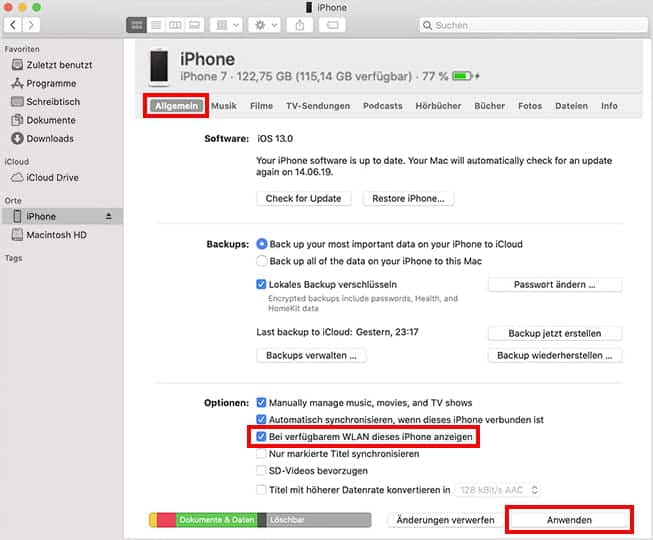Enable SD-Videos bevorzugen checkbox
The height and width of the screenshot is (540, 653).
(261, 471)
